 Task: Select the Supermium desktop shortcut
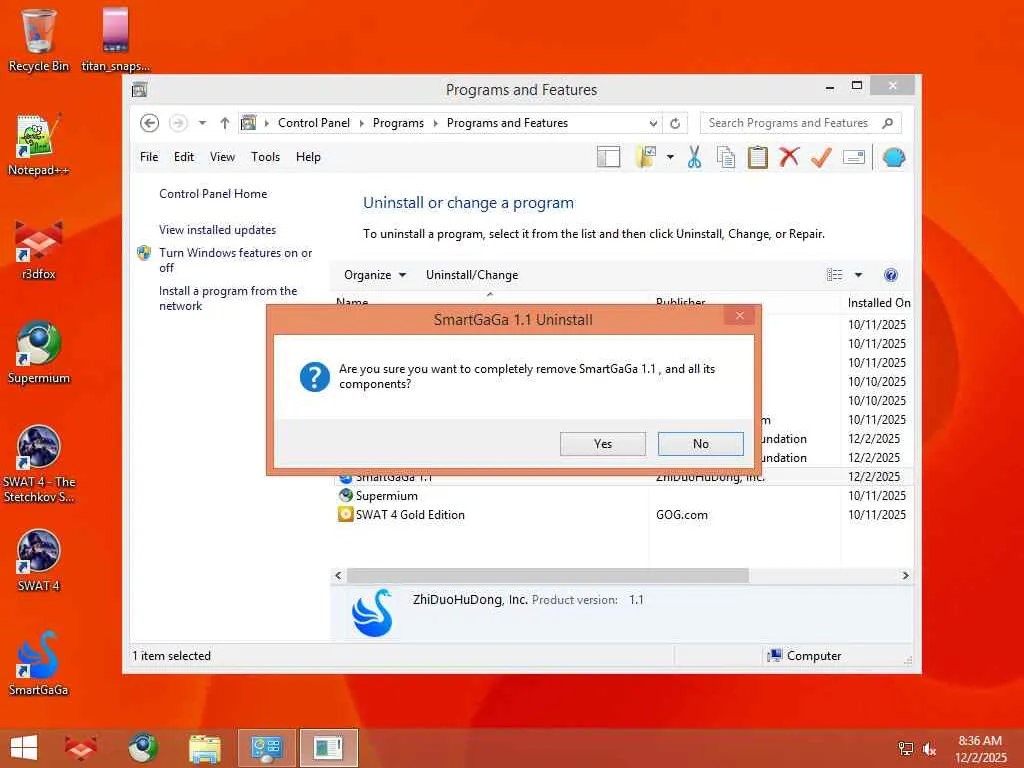coord(39,353)
